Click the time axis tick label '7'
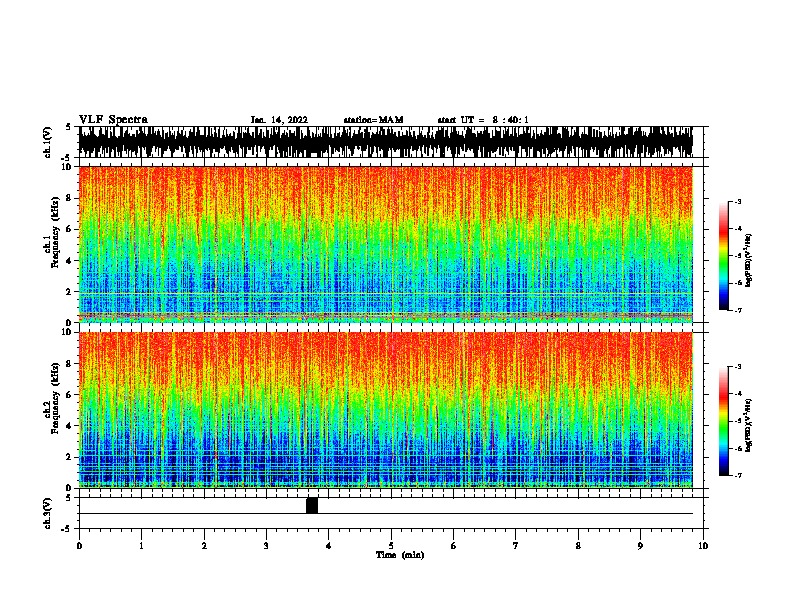 point(516,546)
